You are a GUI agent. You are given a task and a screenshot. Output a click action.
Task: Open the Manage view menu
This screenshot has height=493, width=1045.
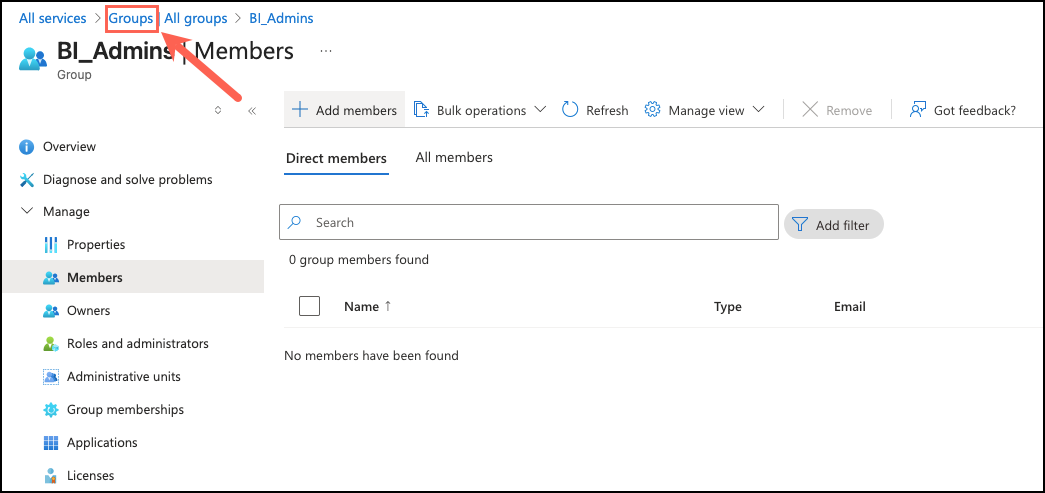pos(704,111)
